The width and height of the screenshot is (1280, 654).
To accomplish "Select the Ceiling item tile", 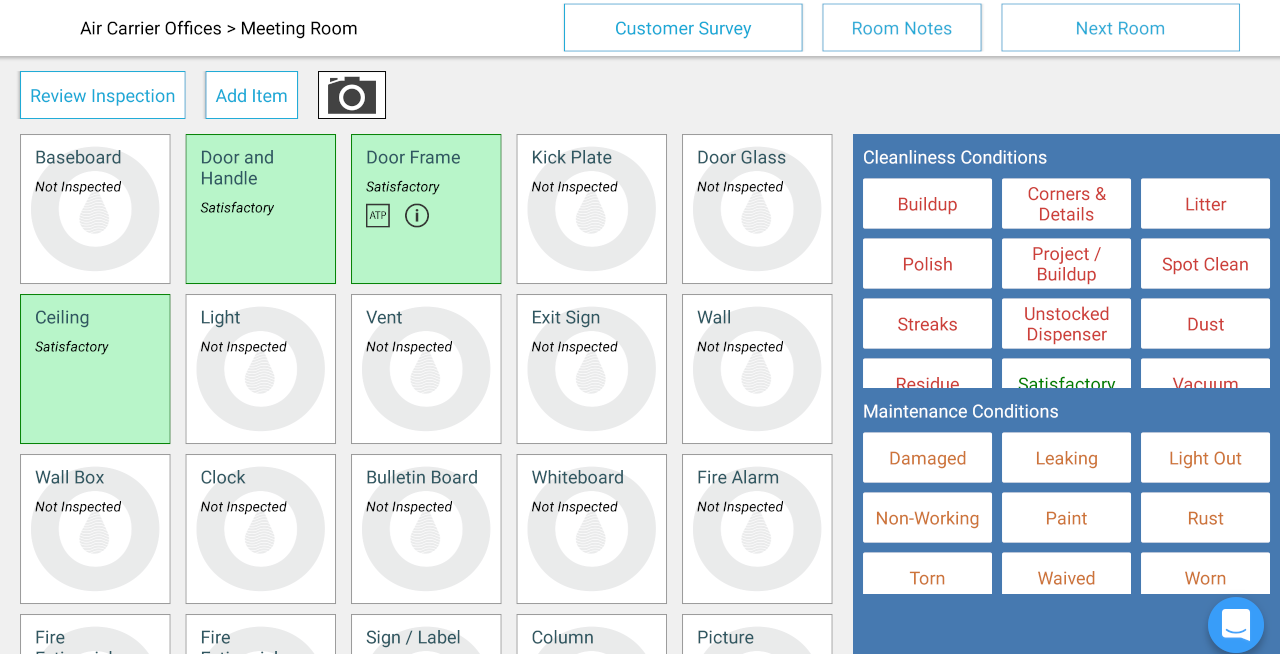I will pyautogui.click(x=95, y=369).
